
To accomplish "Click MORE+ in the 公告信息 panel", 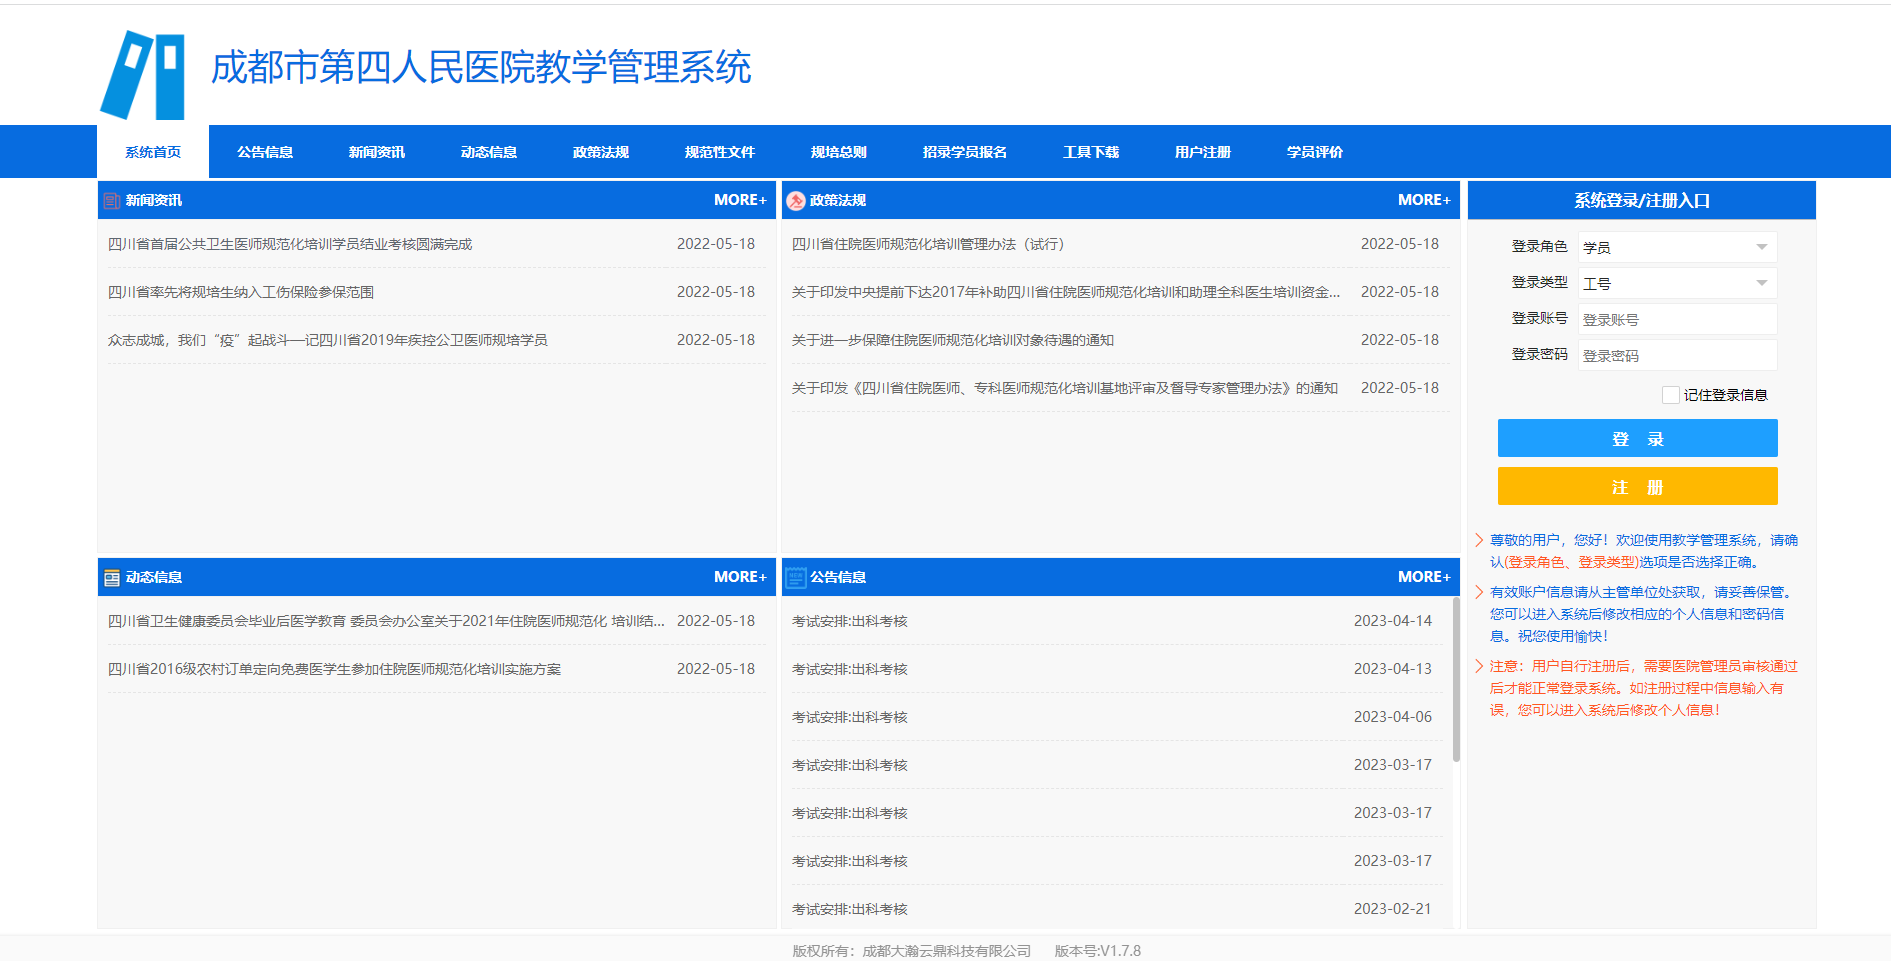I will coord(1424,577).
